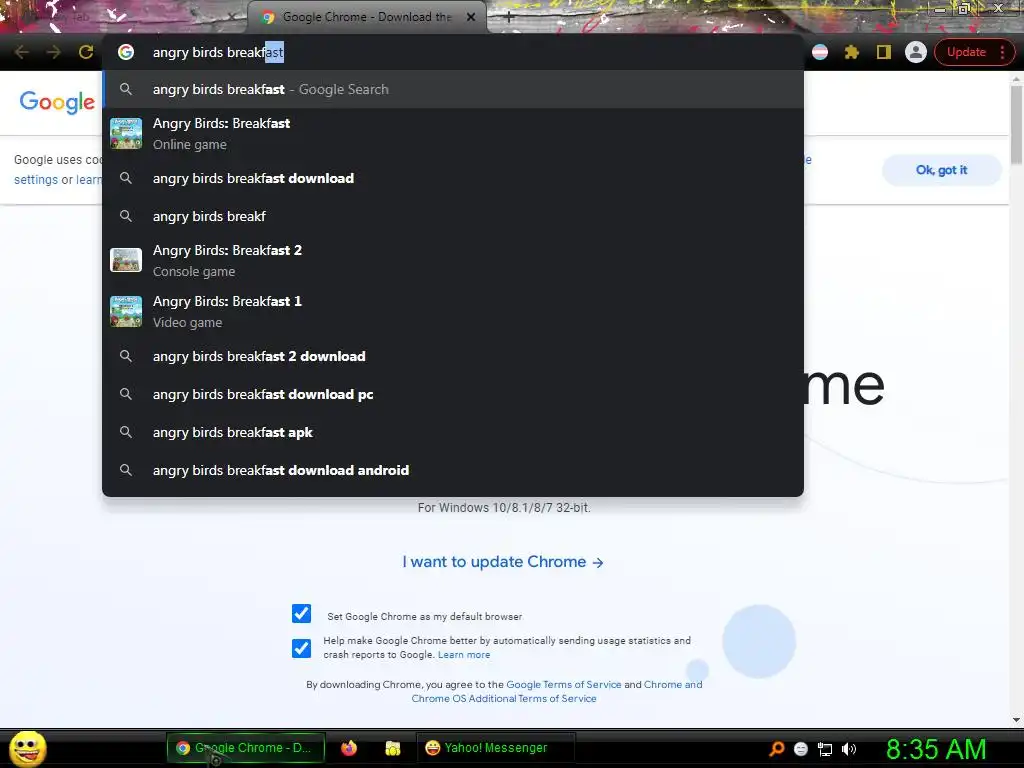Select Angry Birds: Breakfast Online game suggestion
The image size is (1024, 768).
[x=453, y=133]
